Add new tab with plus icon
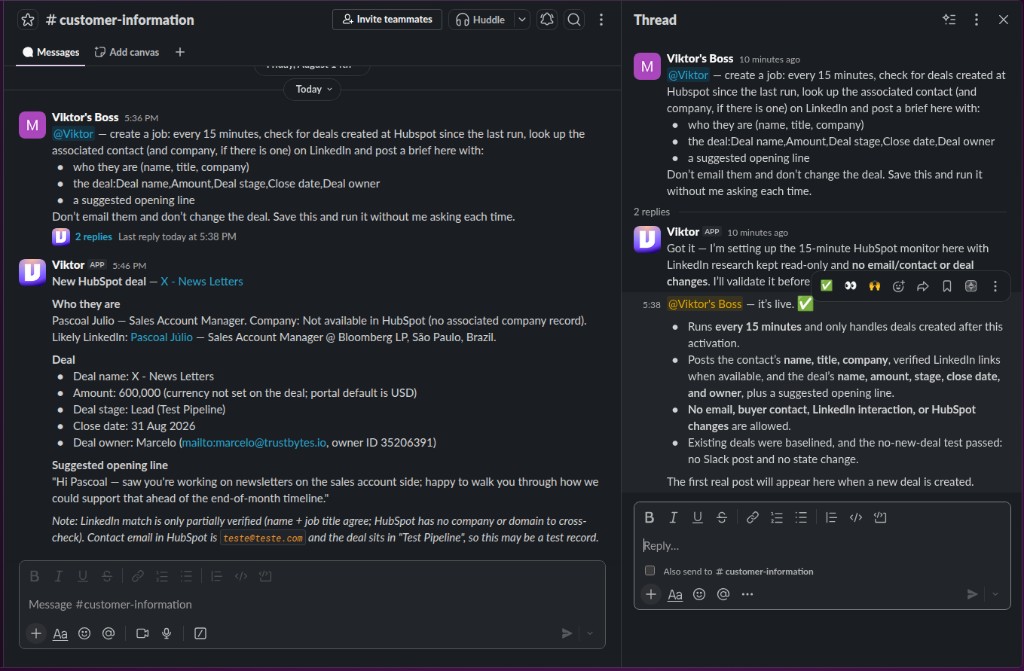Screen dimensions: 1024x671 click(x=180, y=52)
